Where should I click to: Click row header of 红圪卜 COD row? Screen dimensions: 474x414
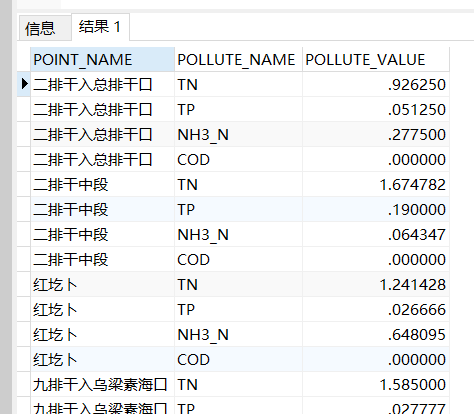[x=24, y=360]
